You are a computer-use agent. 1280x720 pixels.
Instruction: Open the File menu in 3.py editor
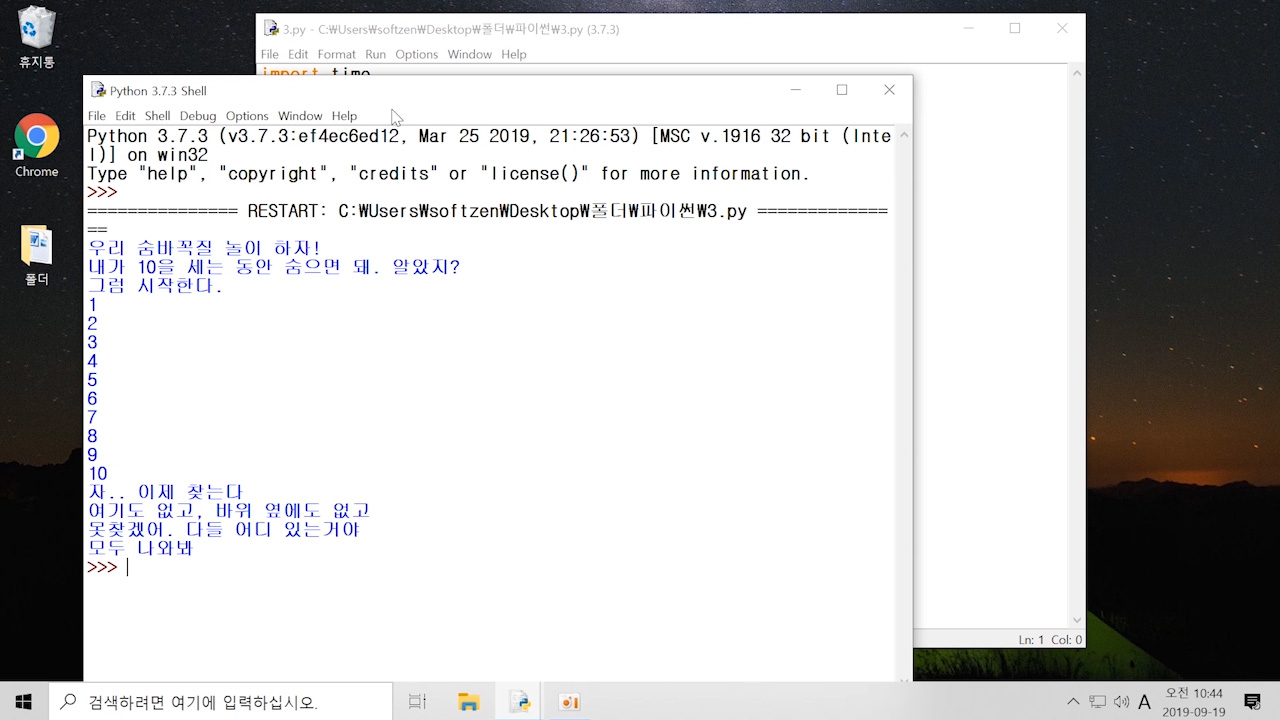coord(270,54)
